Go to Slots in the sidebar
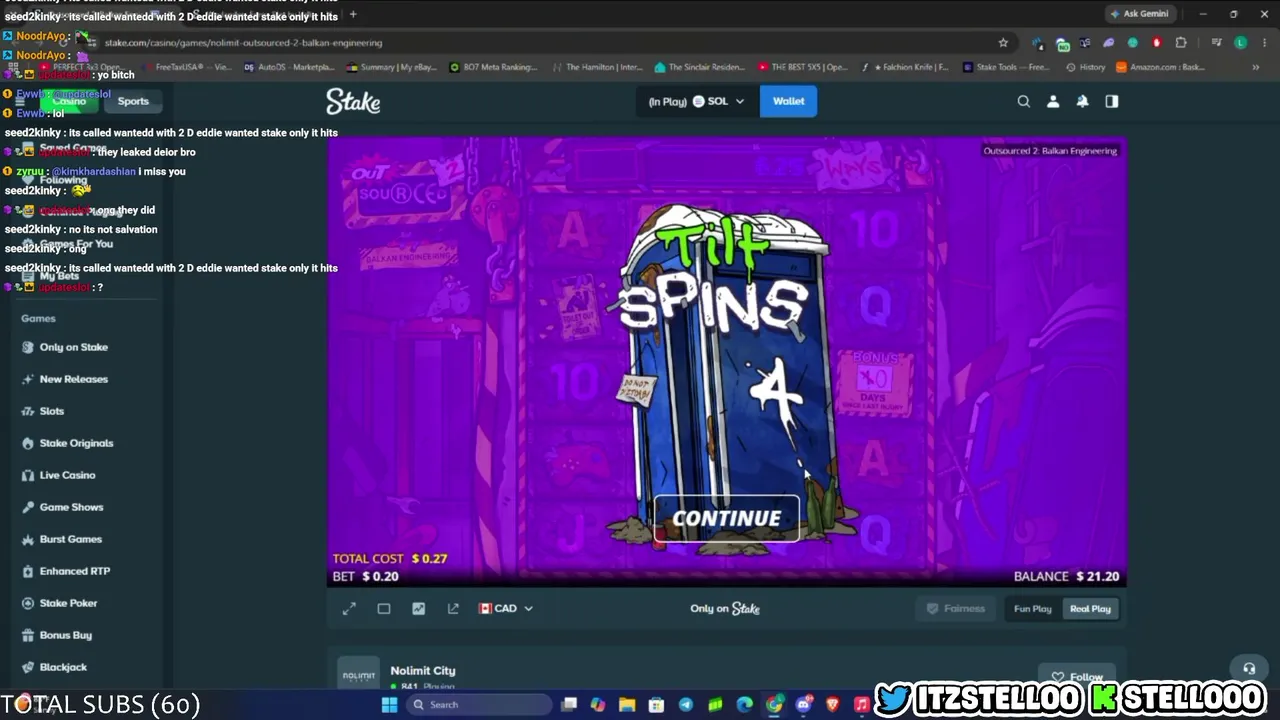1280x720 pixels. point(51,411)
